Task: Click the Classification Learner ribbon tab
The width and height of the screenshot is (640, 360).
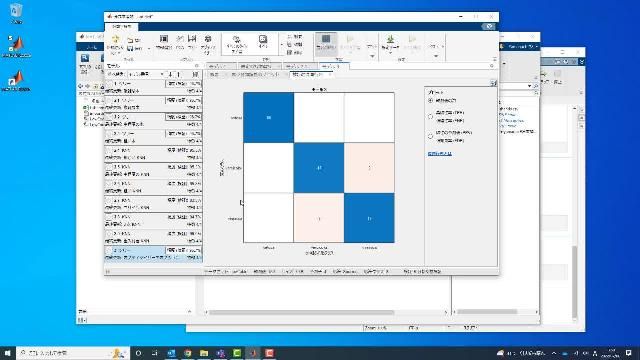Action: click(122, 27)
